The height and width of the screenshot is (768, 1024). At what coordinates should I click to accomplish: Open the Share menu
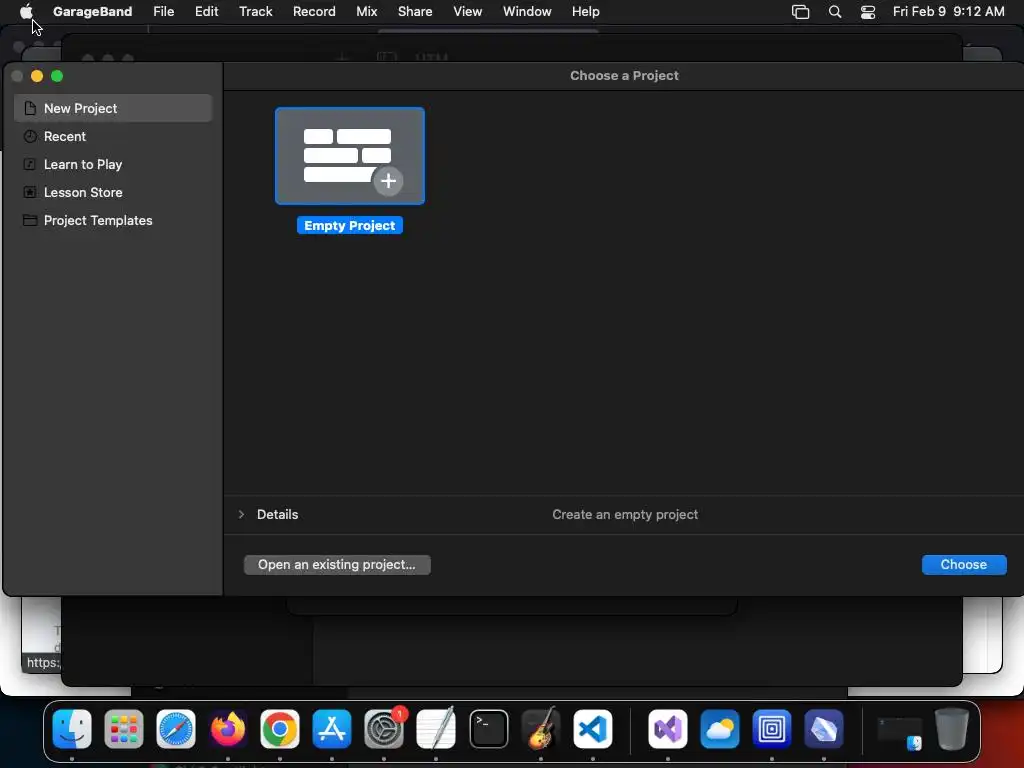point(415,11)
